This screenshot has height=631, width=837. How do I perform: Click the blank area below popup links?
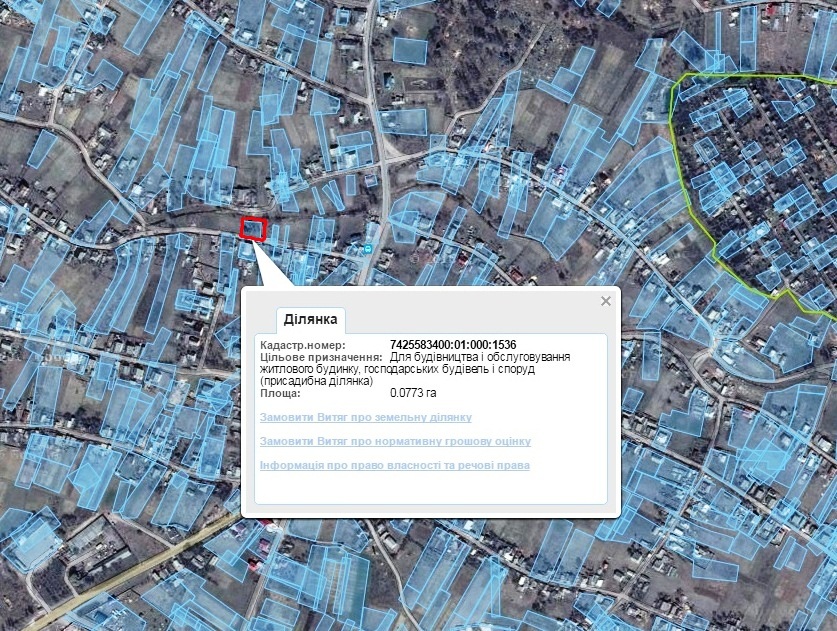pos(430,488)
